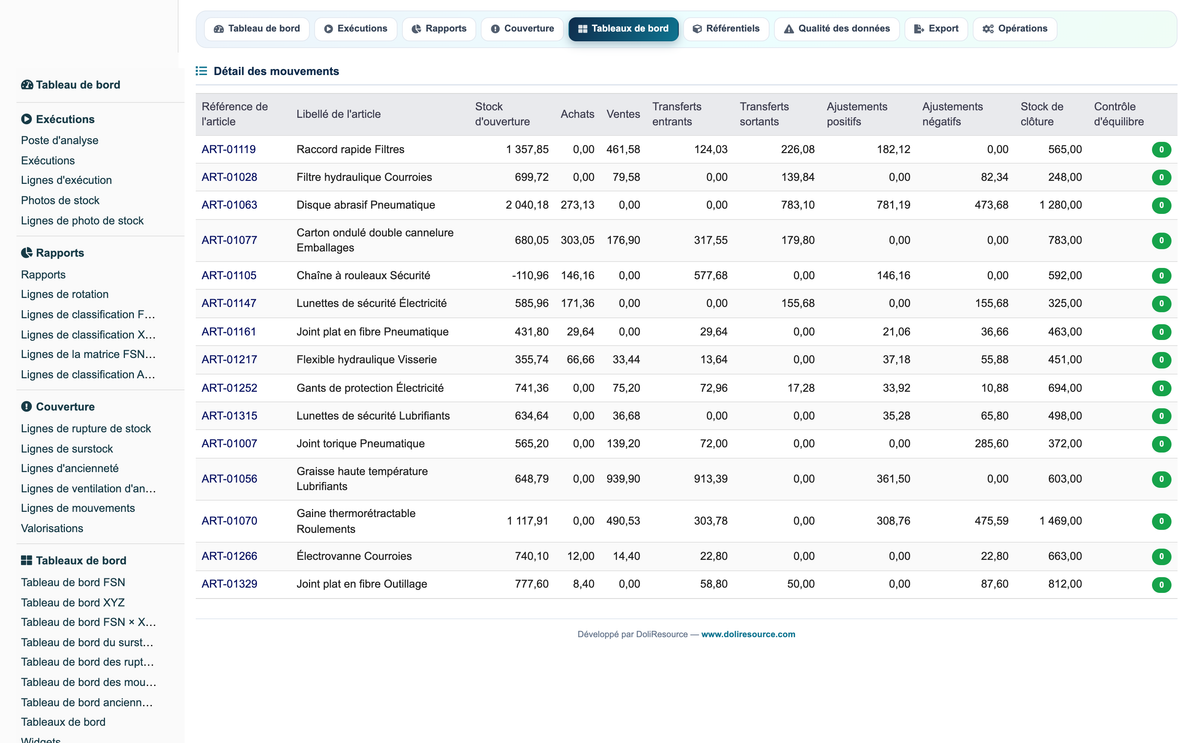The width and height of the screenshot is (1200, 743).
Task: Click the sidebar Exécutions play icon
Action: click(x=27, y=119)
